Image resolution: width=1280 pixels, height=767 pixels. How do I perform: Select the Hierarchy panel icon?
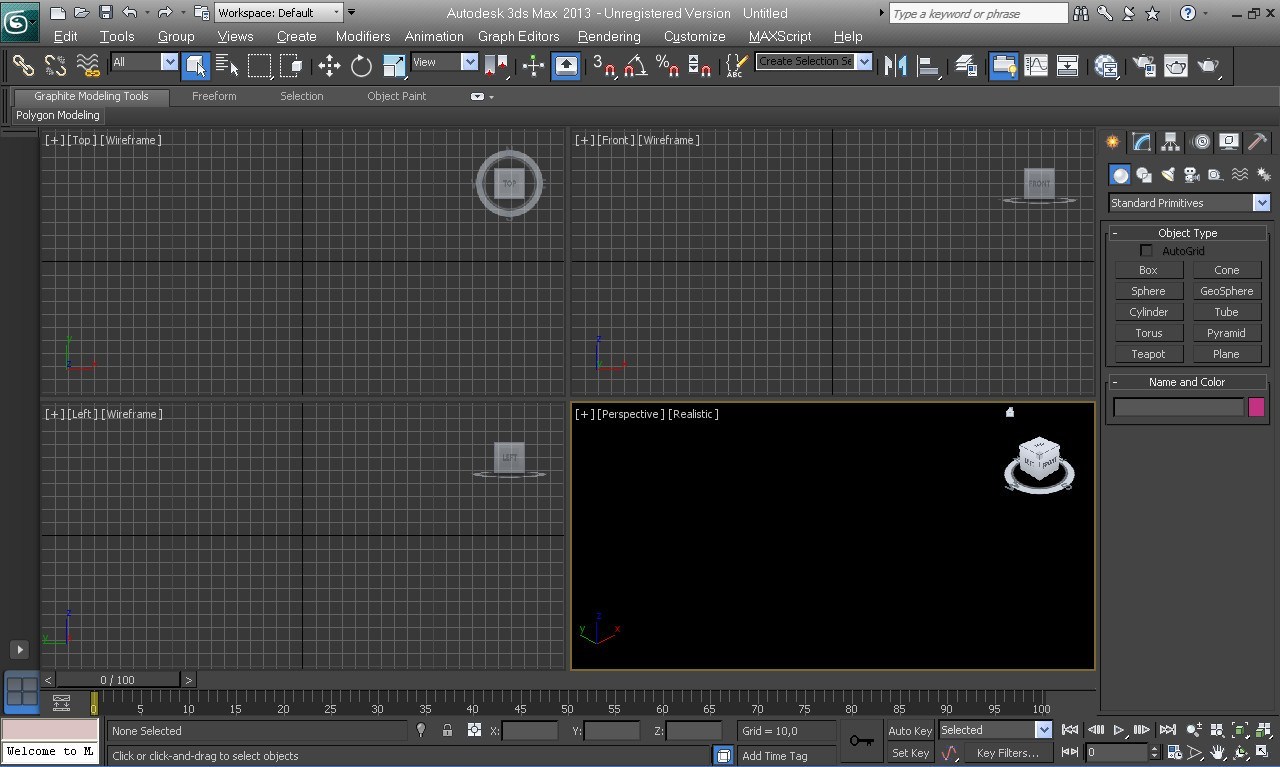(x=1170, y=142)
